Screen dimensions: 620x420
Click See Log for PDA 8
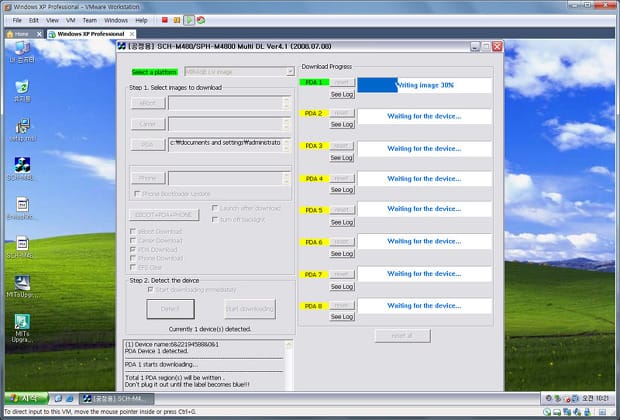point(342,317)
